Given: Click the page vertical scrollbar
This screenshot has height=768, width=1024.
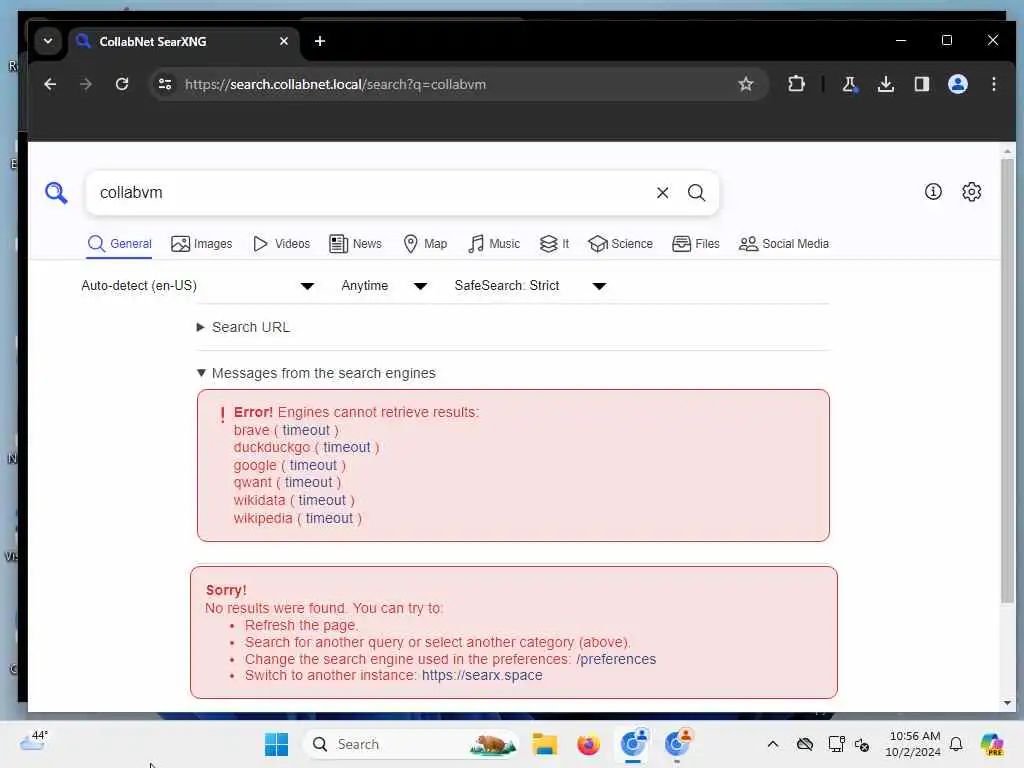Looking at the screenshot, I should [1007, 380].
